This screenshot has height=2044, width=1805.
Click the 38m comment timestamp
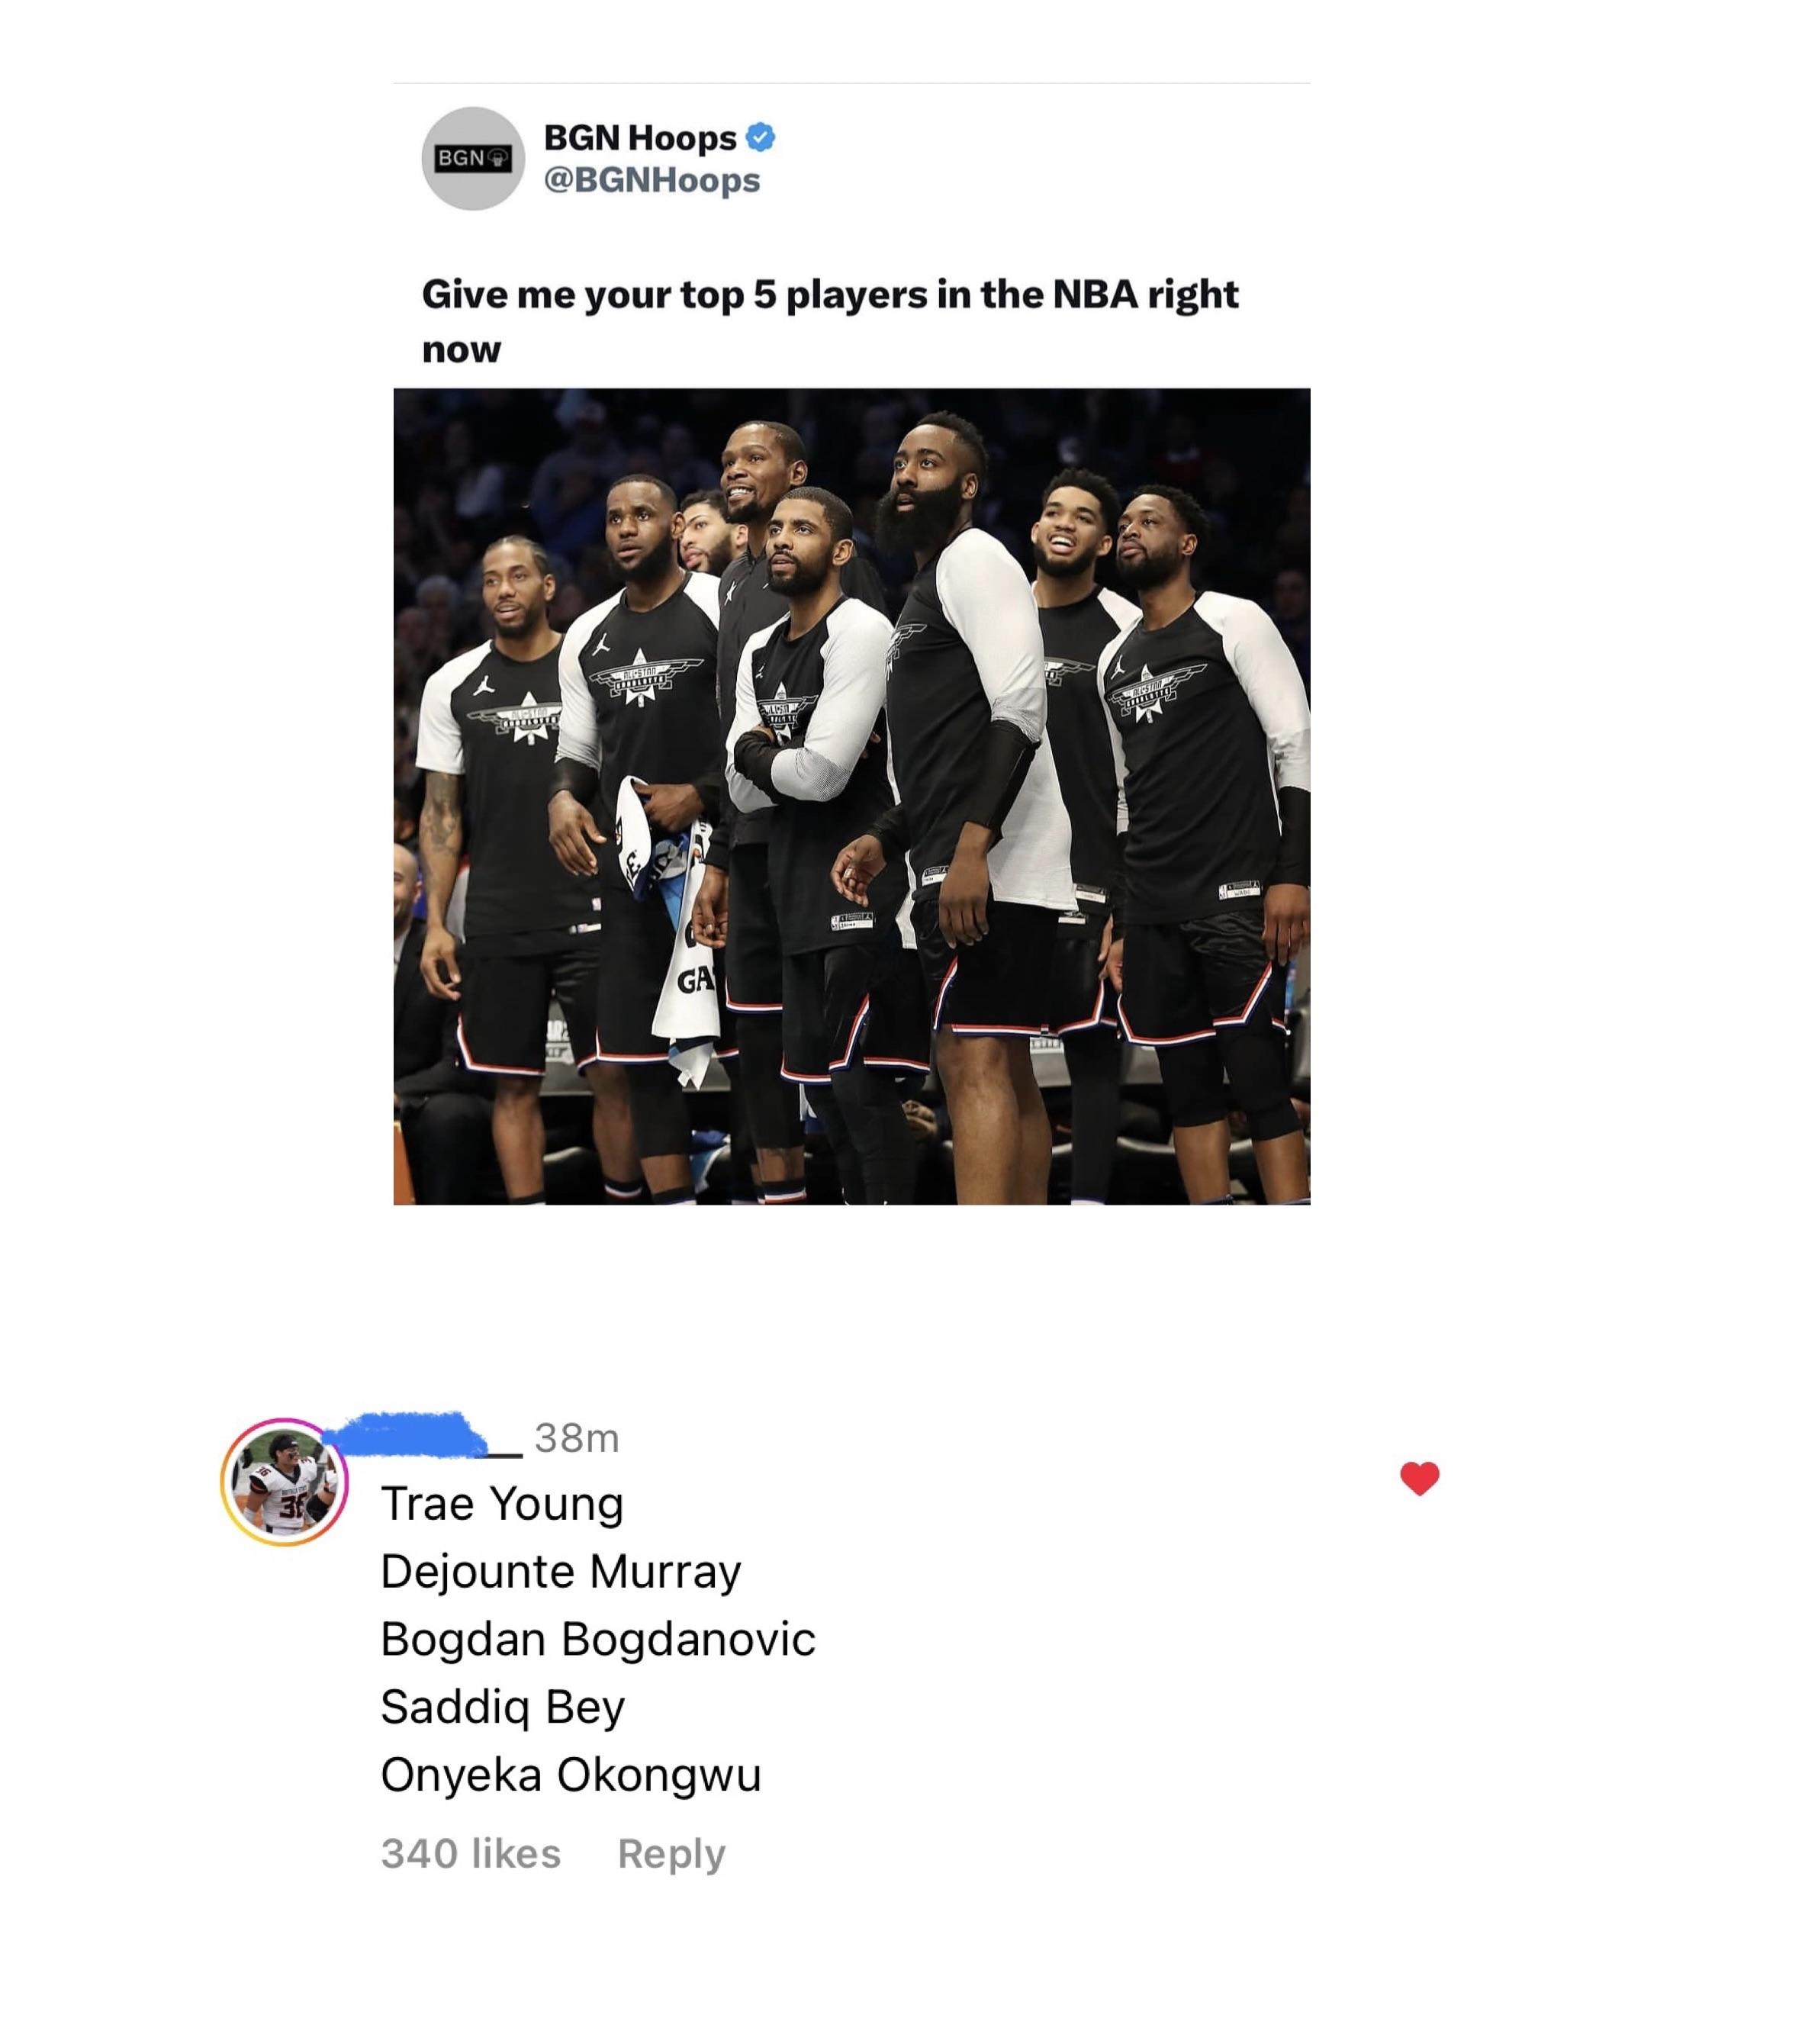[x=577, y=1438]
